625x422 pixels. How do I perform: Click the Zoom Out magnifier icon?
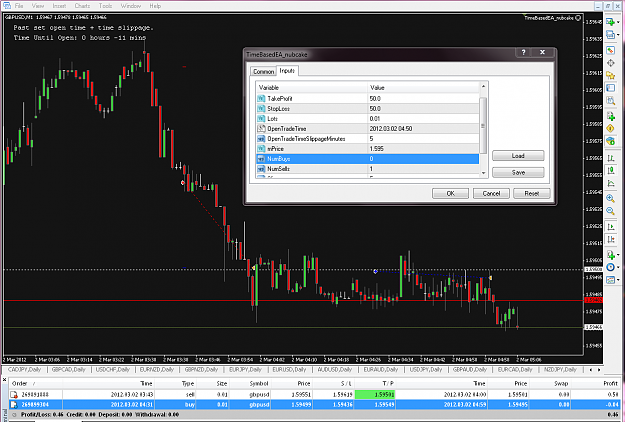(610, 211)
